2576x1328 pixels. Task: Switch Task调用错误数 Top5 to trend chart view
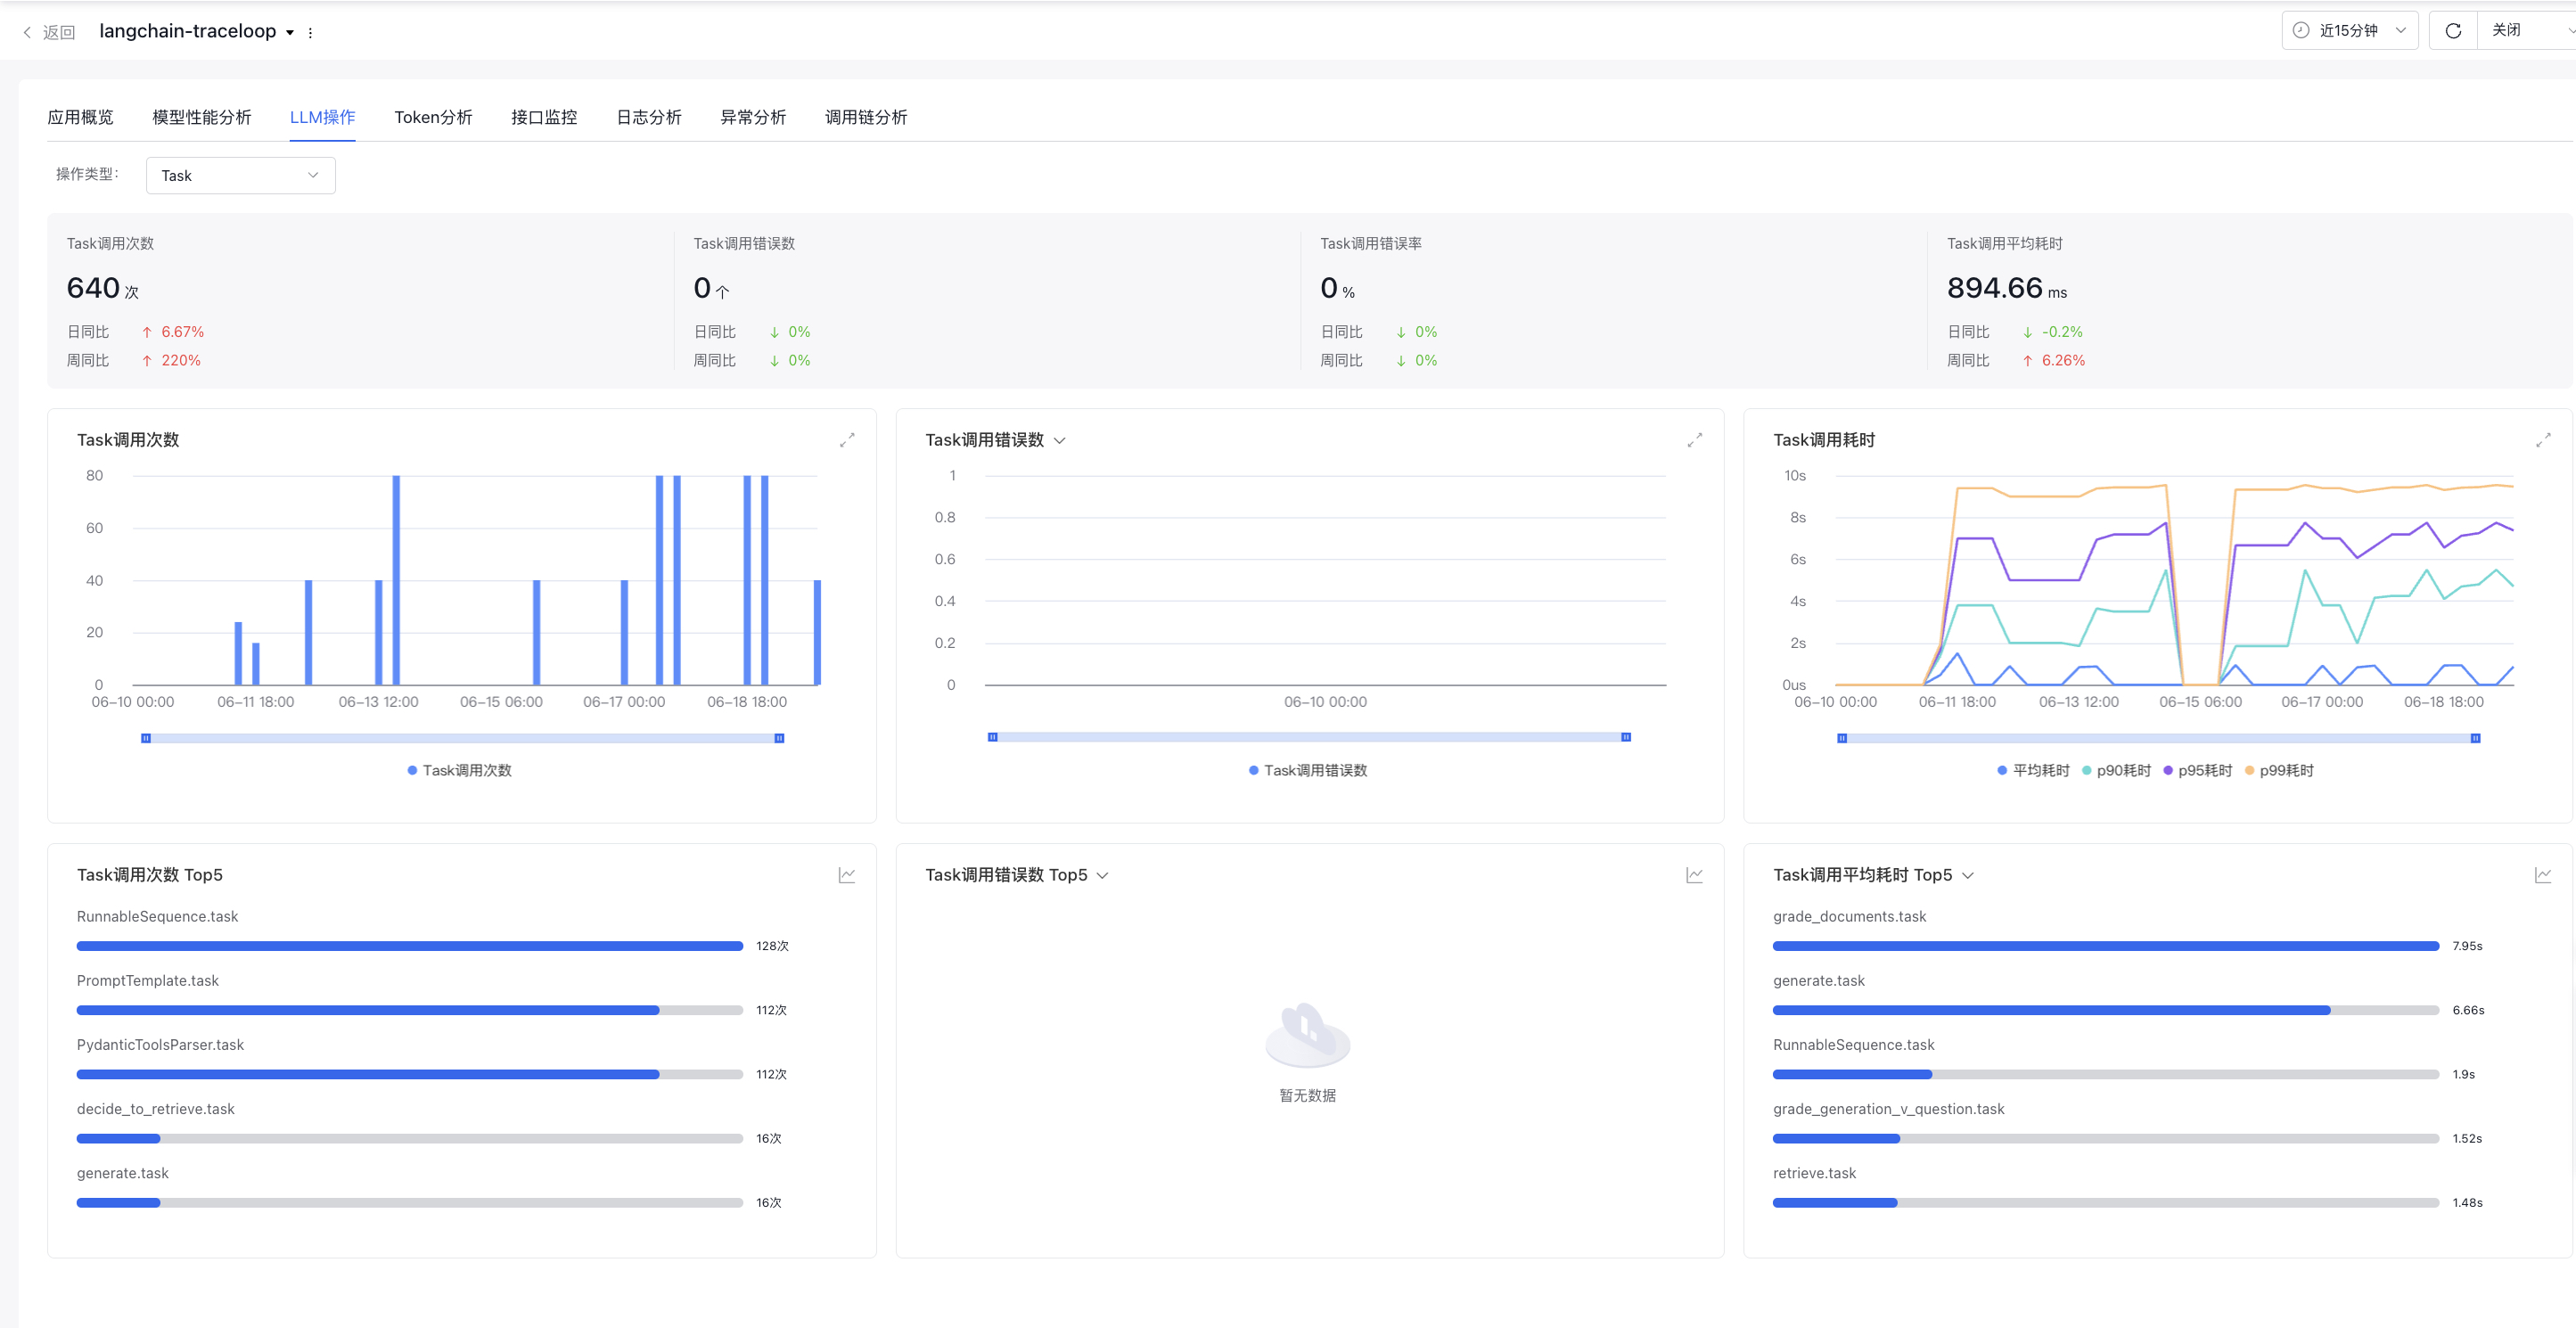coord(1695,875)
